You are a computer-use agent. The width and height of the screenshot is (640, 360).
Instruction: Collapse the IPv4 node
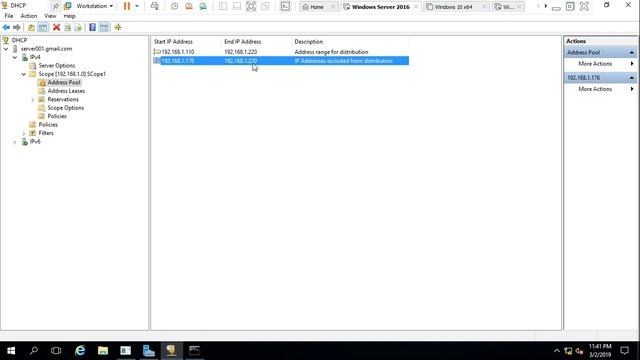pos(15,57)
